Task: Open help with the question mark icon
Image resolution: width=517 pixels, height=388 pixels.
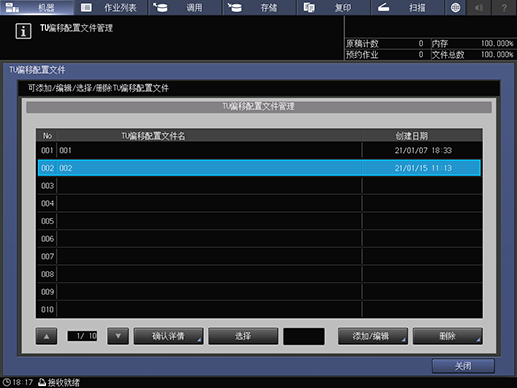Action: [x=504, y=7]
